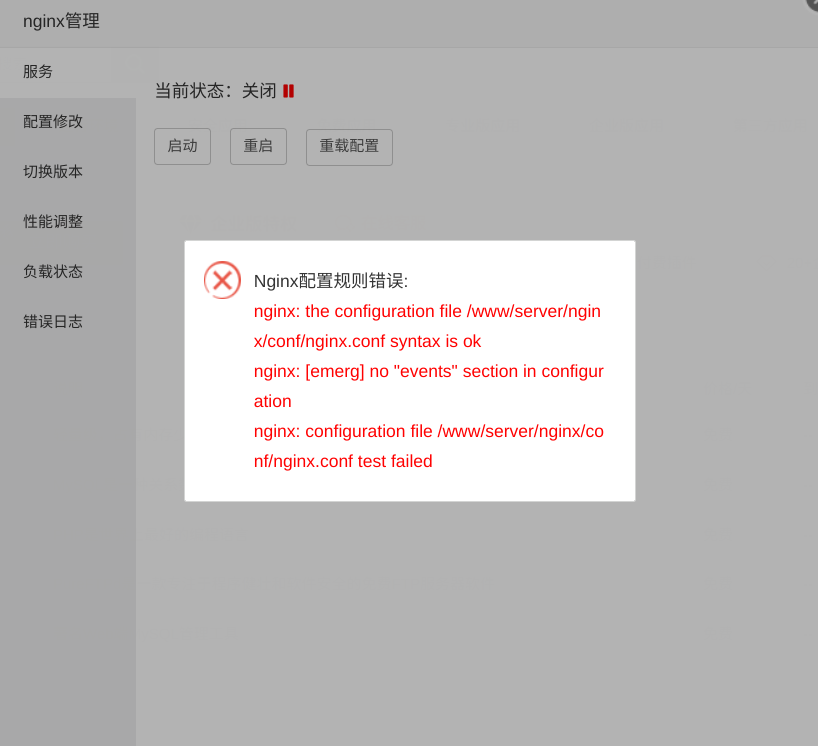
Task: Switch to 配置修改 tab
Action: pos(68,122)
